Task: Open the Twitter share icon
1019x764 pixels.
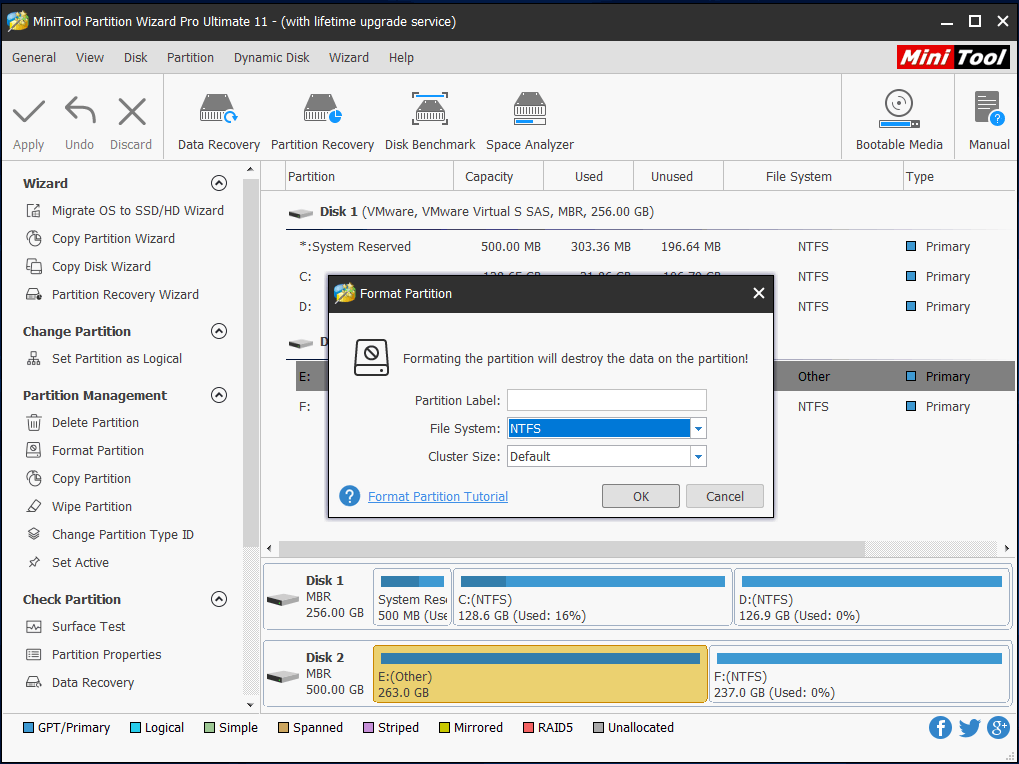Action: pos(969,727)
